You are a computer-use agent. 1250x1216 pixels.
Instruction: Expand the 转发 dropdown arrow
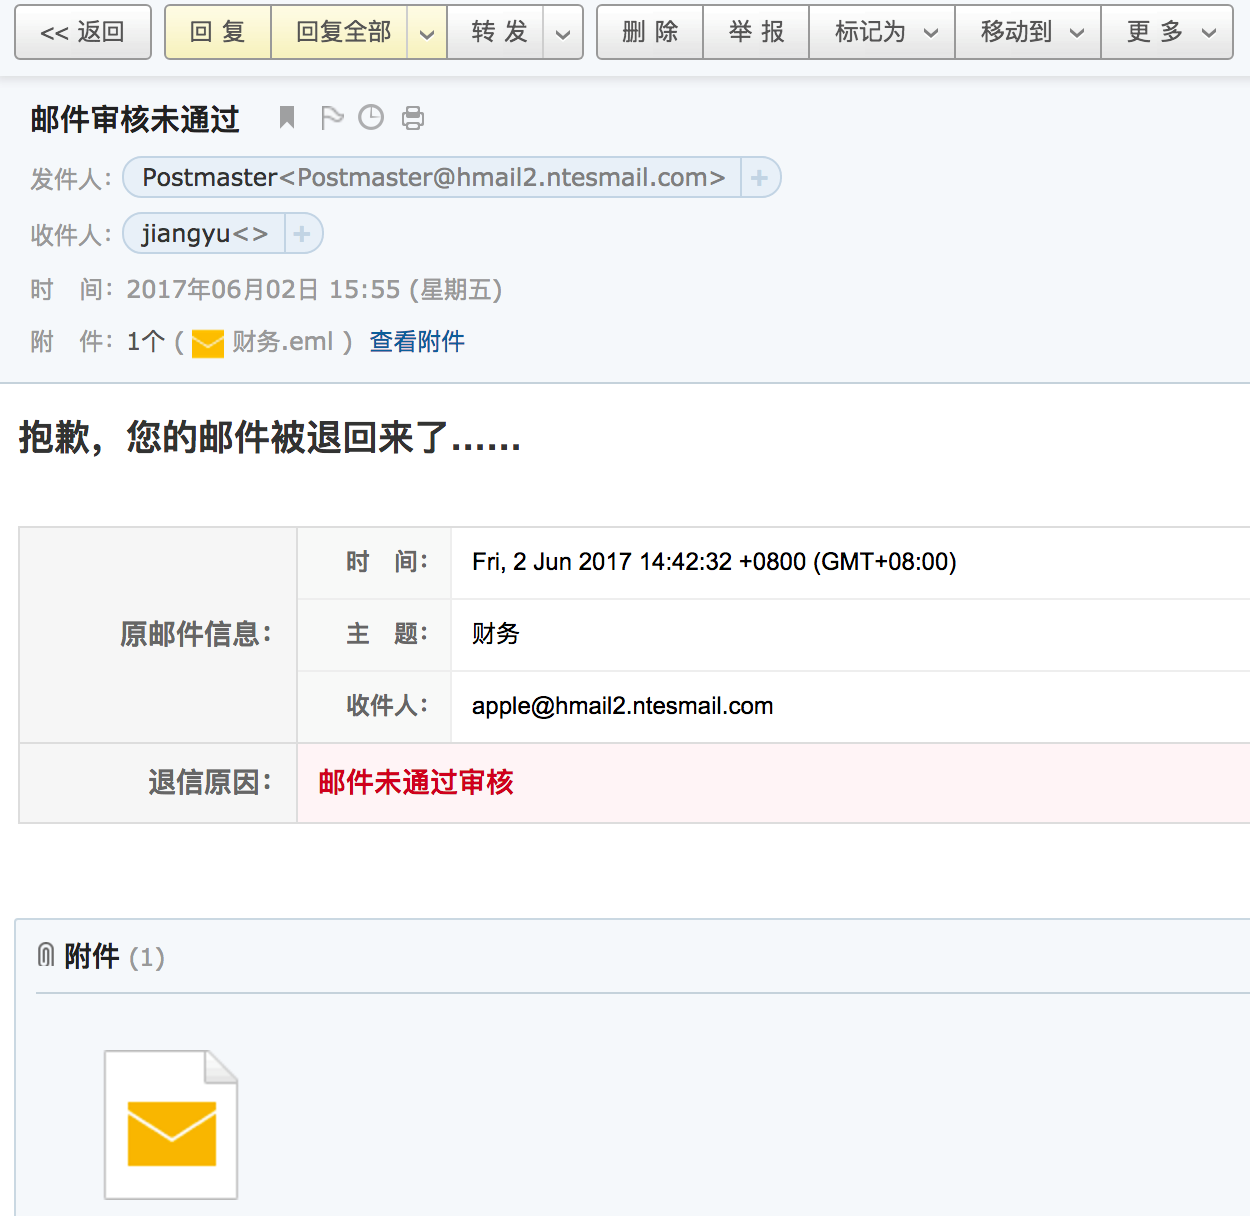click(x=563, y=33)
